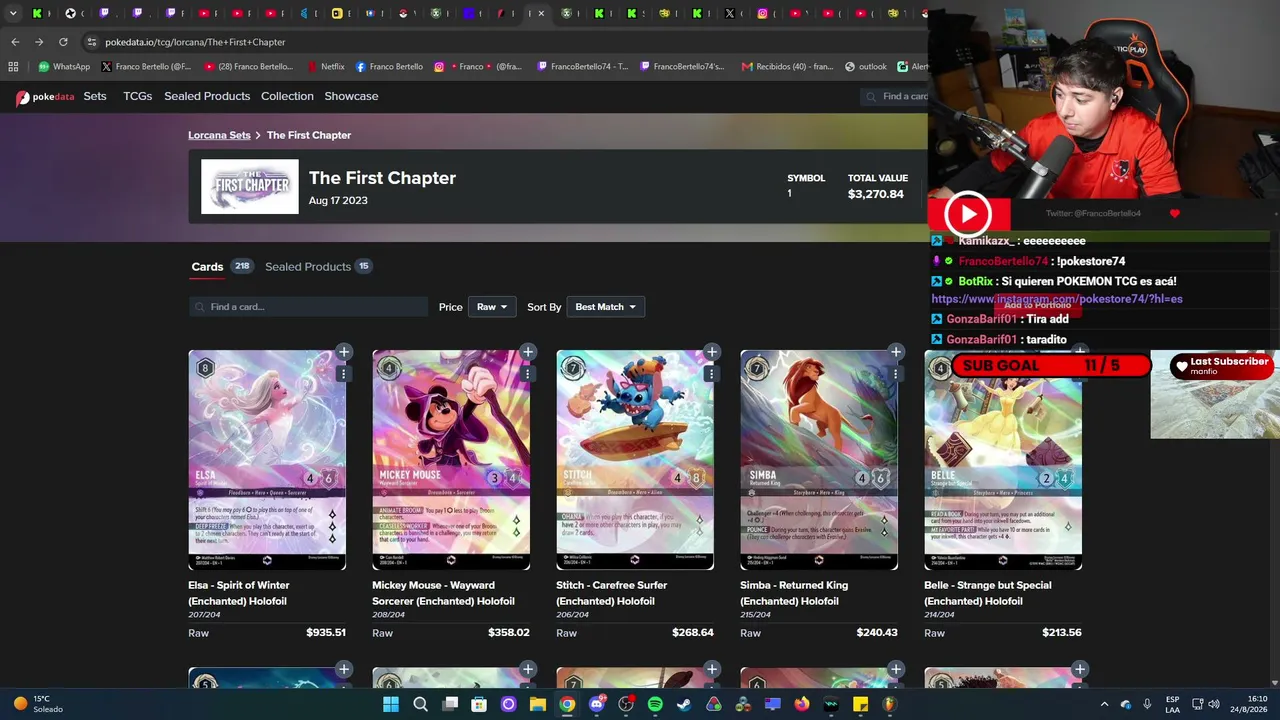This screenshot has height=720, width=1280.
Task: Open the Collection page
Action: coord(287,96)
